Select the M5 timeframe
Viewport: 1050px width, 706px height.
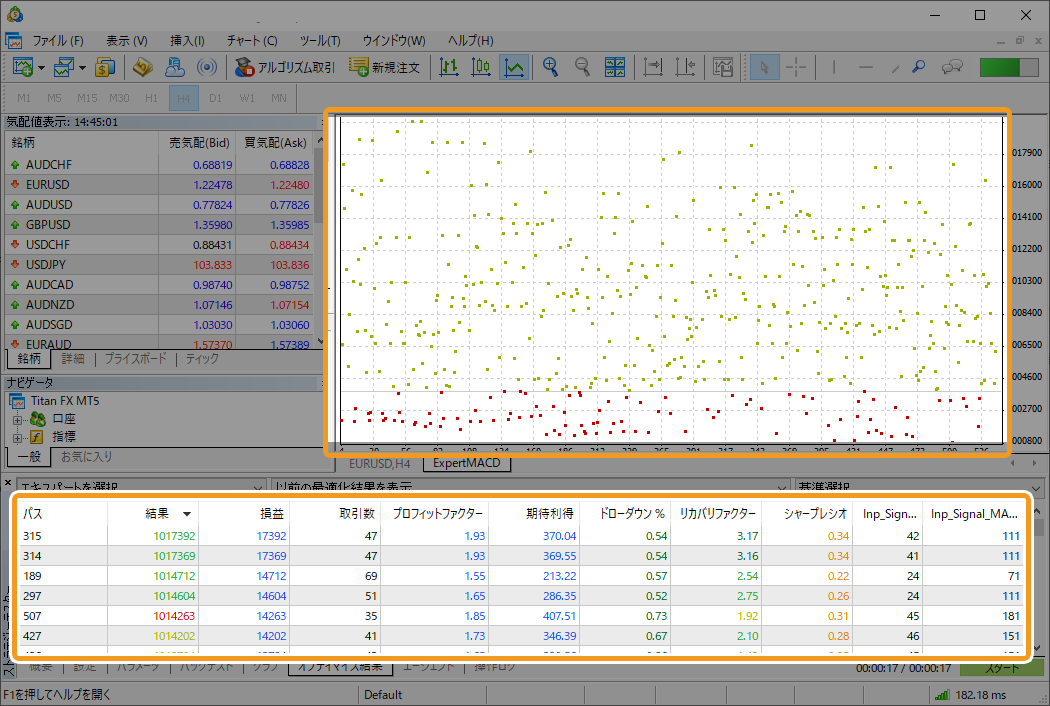(54, 98)
